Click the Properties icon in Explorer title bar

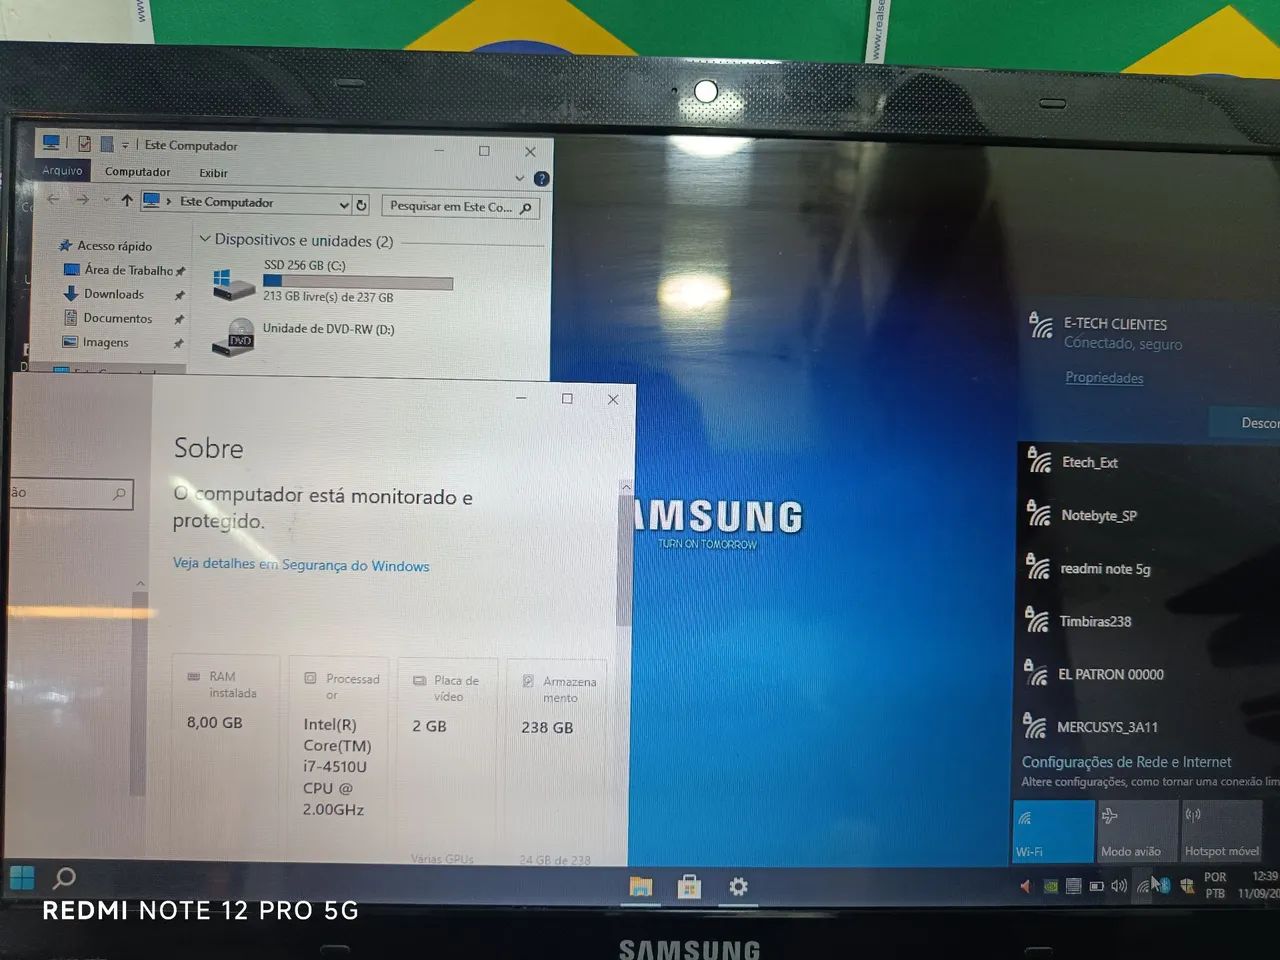[85, 144]
